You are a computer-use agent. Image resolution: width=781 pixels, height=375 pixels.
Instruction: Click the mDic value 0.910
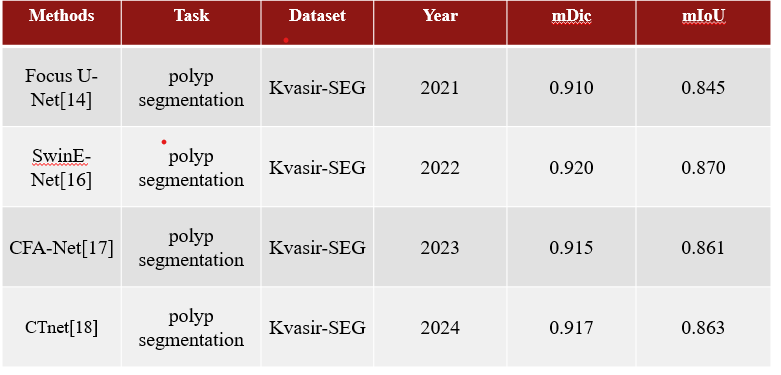click(571, 88)
